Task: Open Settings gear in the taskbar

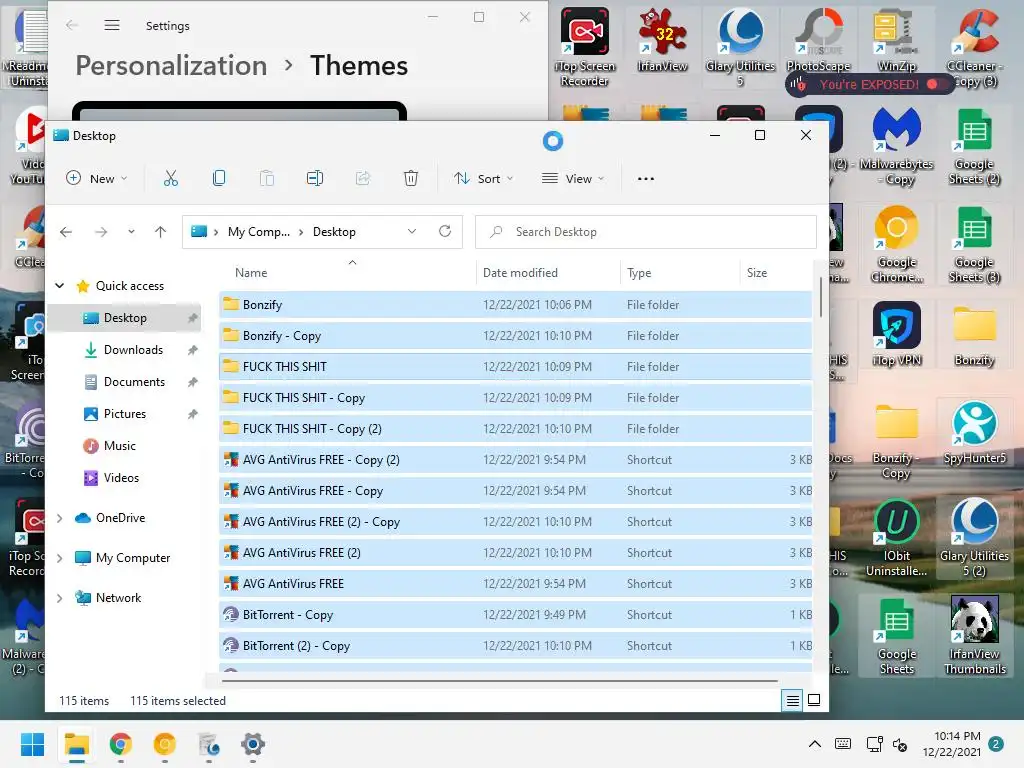Action: pos(253,744)
